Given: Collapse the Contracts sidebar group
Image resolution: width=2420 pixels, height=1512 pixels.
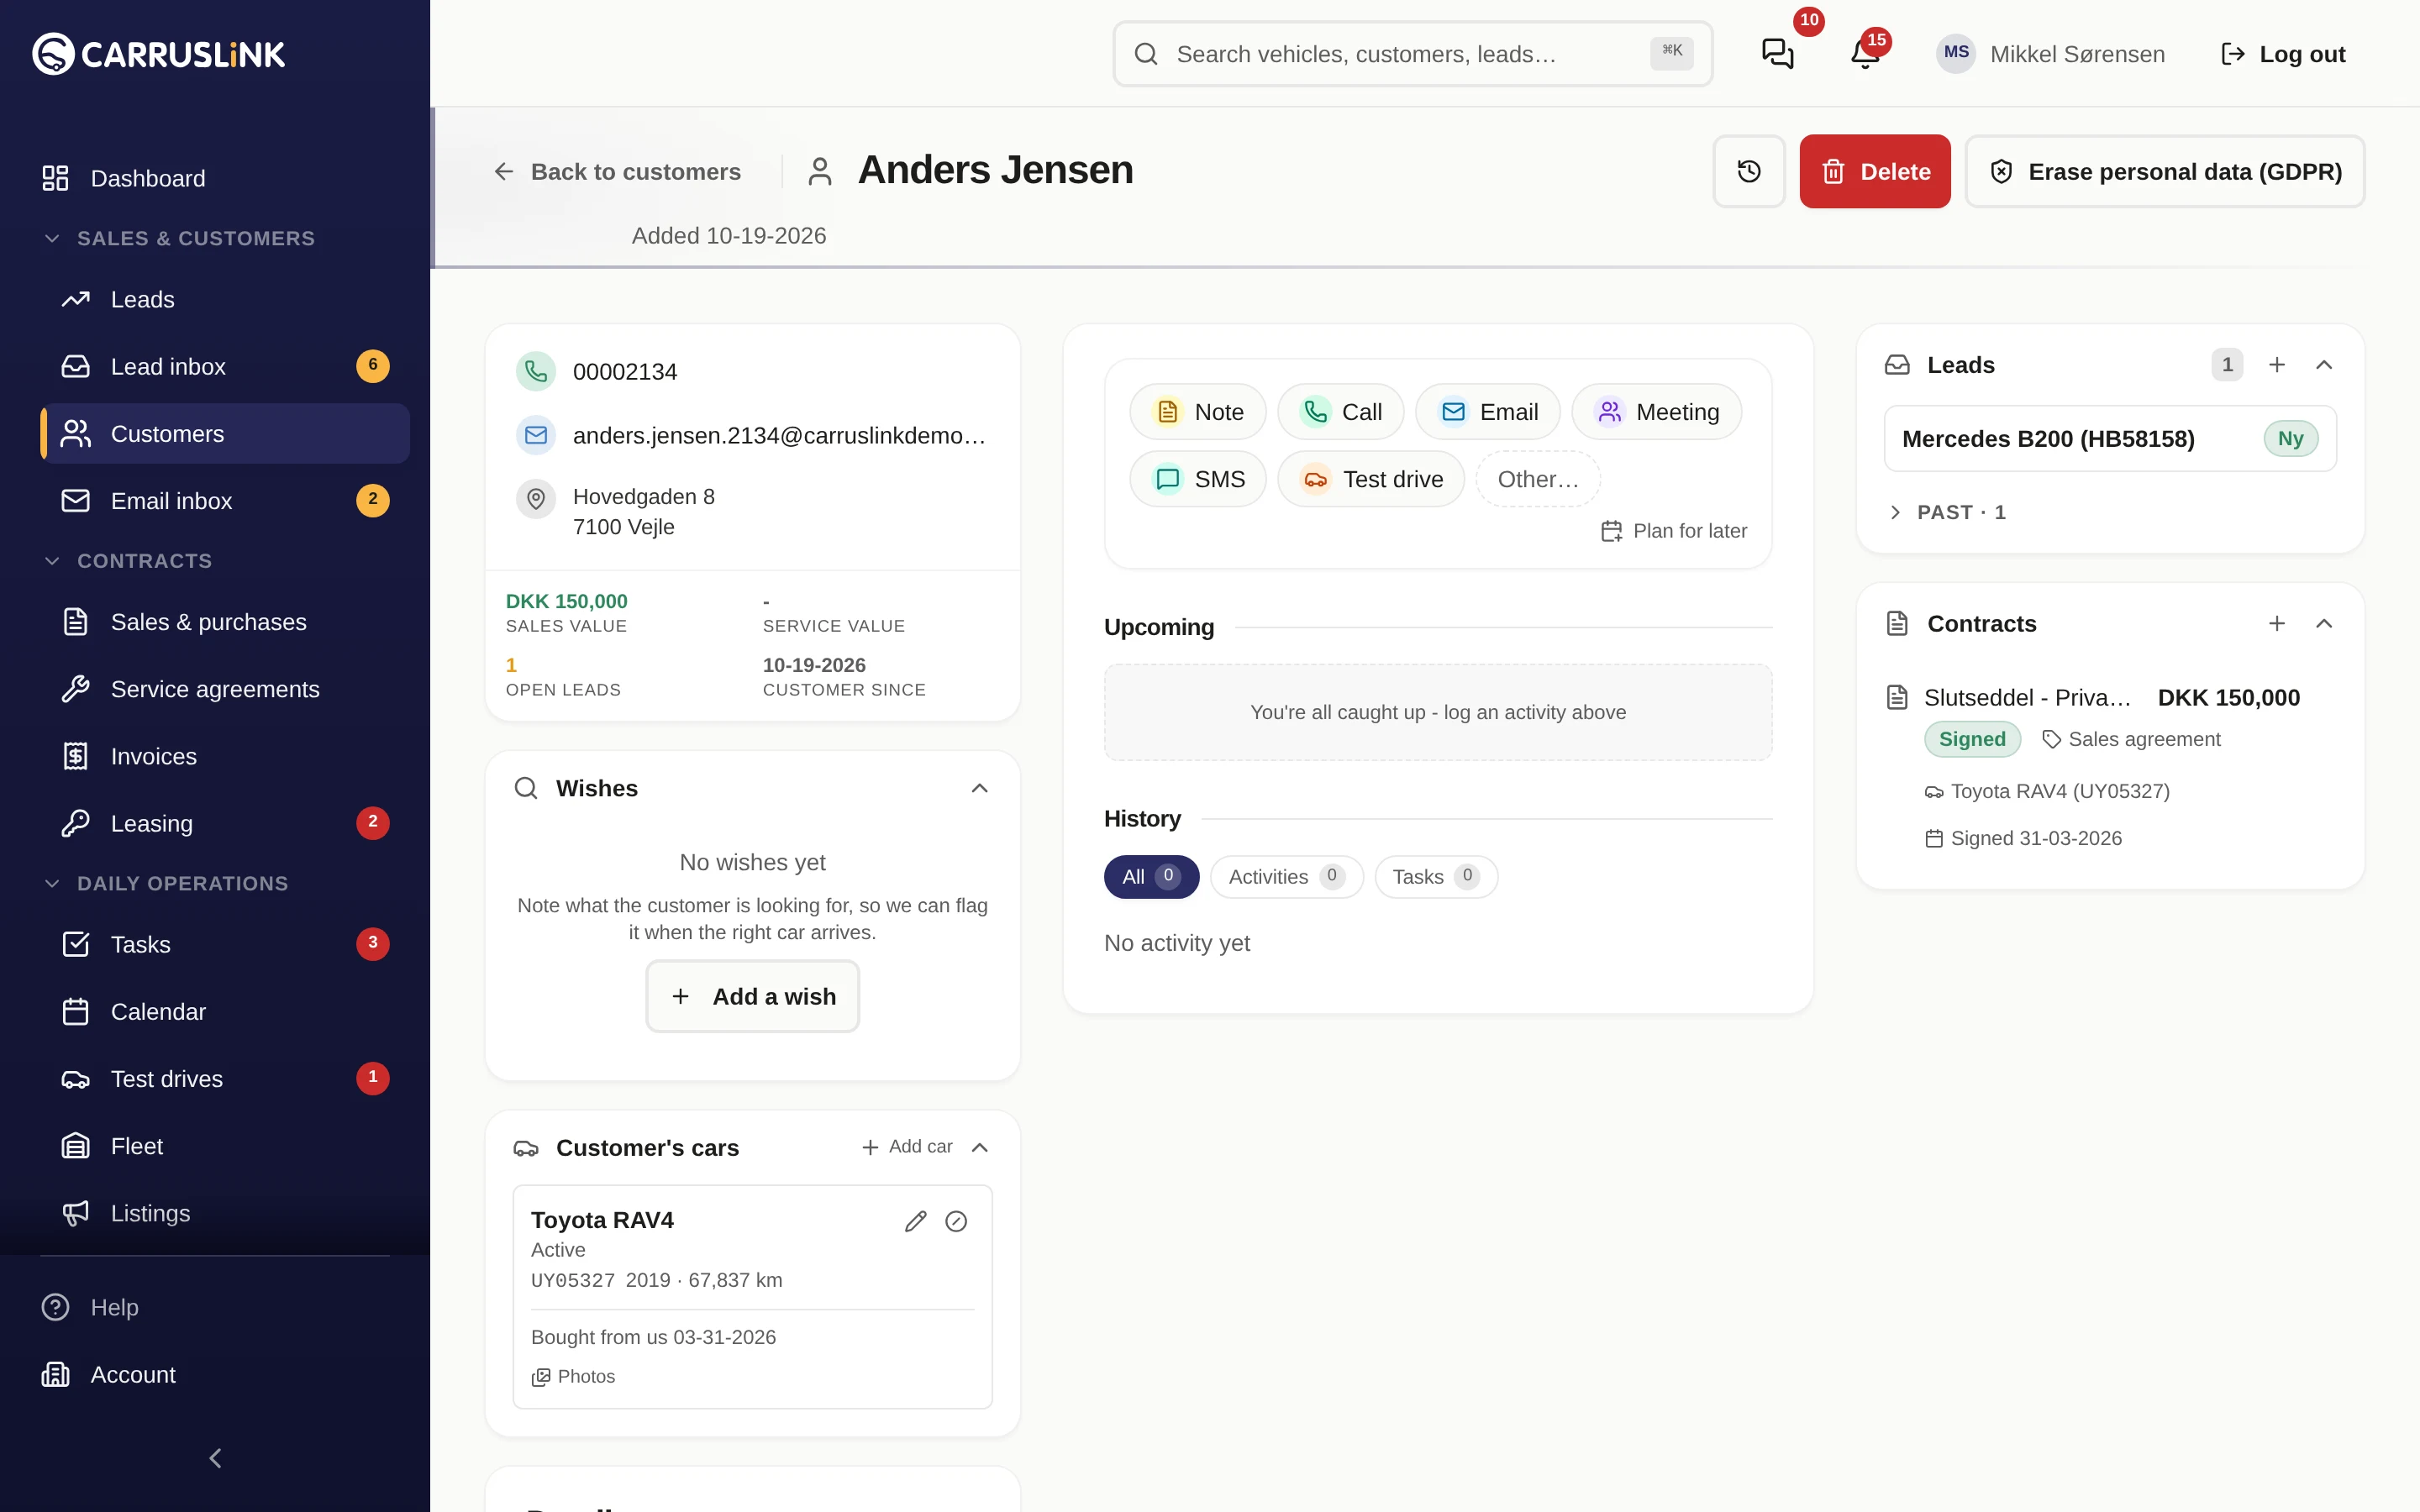Looking at the screenshot, I should tap(128, 561).
